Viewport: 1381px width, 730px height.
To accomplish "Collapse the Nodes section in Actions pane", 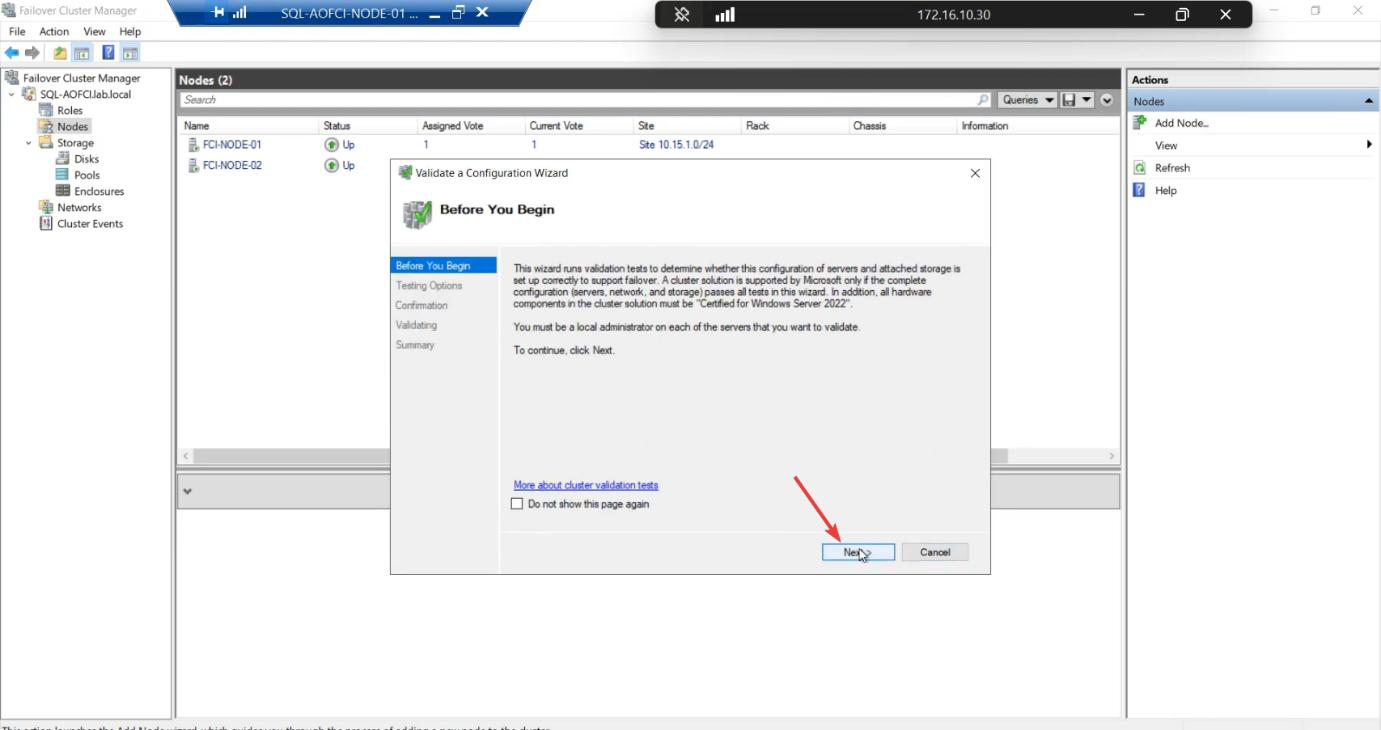I will (1368, 101).
